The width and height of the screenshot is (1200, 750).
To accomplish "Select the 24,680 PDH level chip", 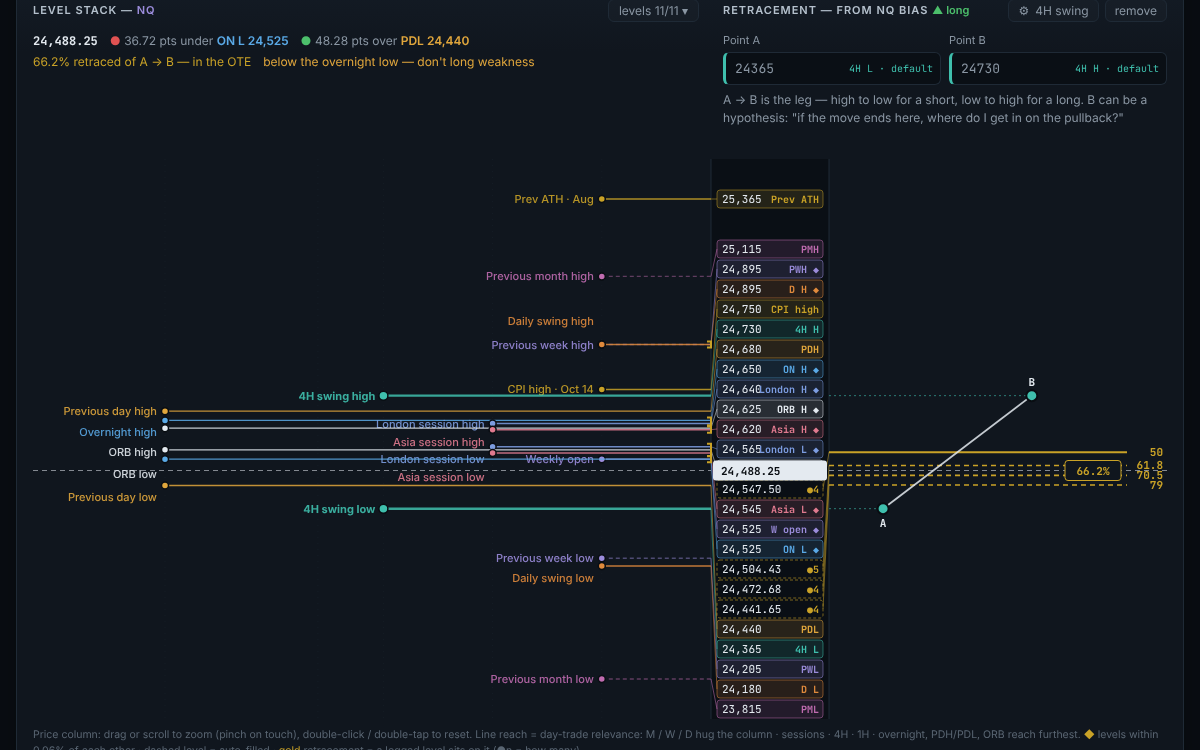I will tap(770, 349).
